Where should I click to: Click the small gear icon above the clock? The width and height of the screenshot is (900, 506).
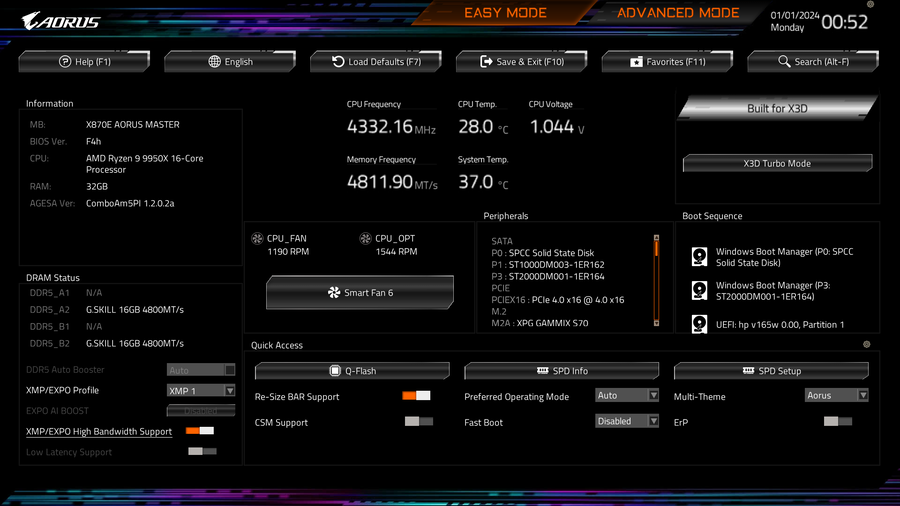[870, 4]
